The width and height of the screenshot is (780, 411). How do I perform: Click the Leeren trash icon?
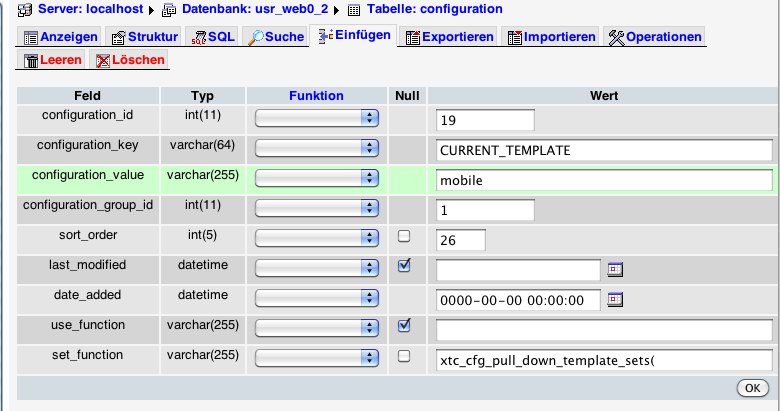(31, 61)
